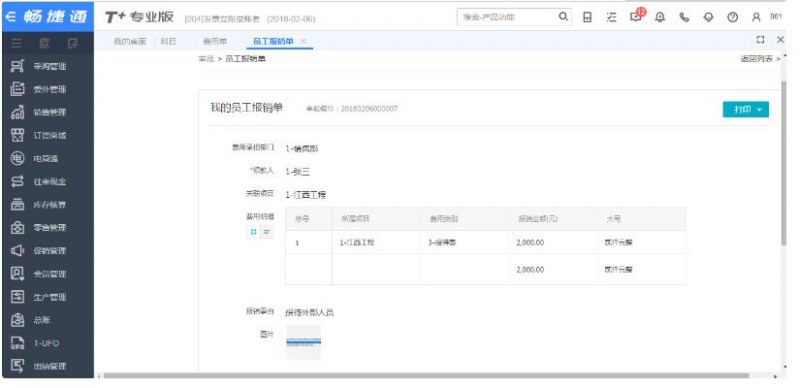Select the 员工报销单 tab
The width and height of the screenshot is (800, 388).
(273, 41)
